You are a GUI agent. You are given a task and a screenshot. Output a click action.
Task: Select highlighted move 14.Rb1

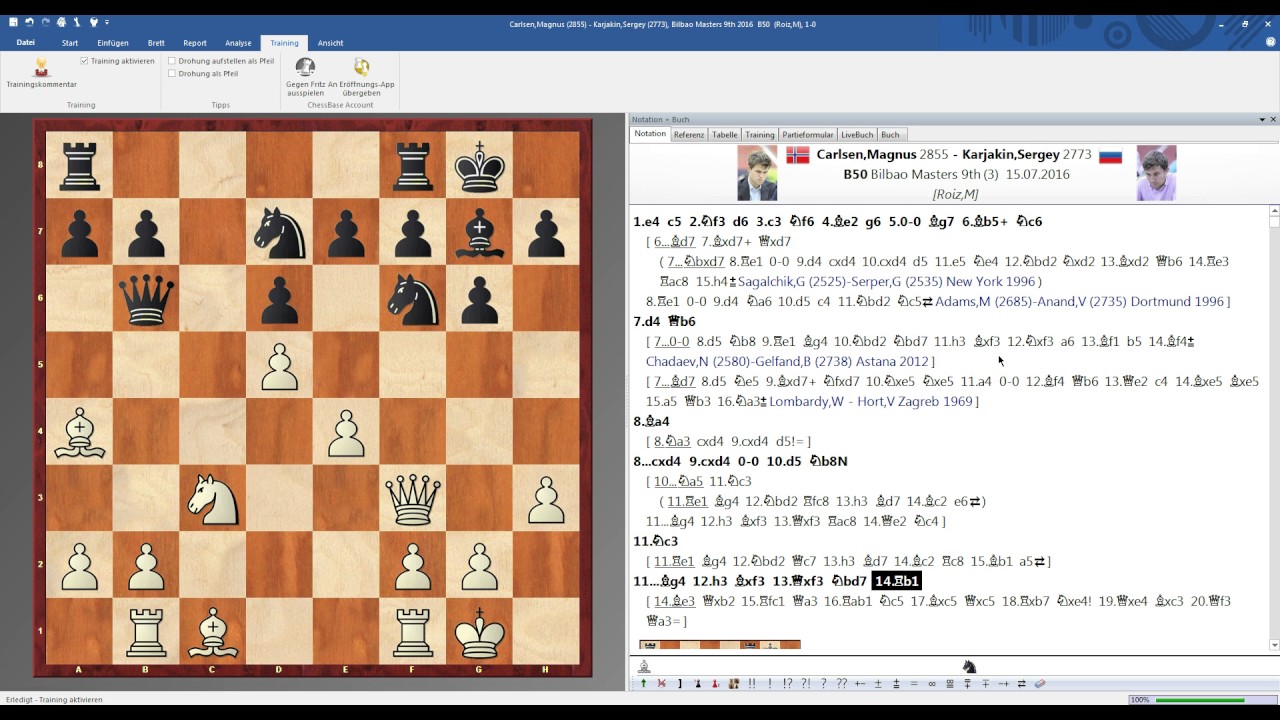(897, 581)
